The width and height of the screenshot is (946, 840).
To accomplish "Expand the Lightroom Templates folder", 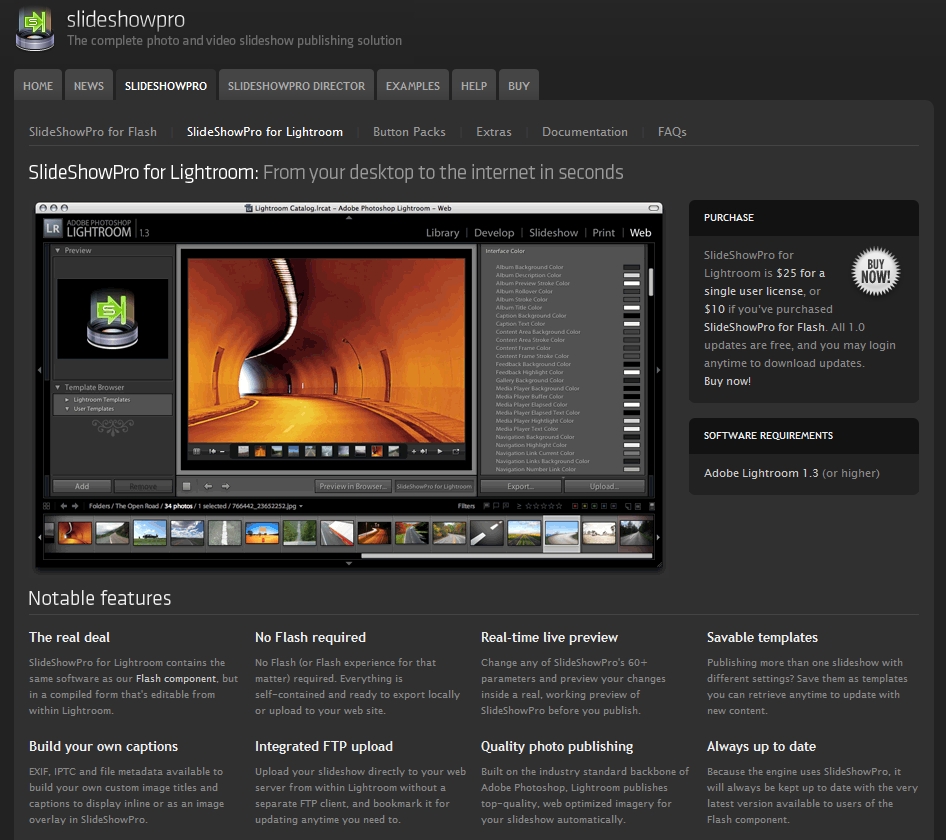I will (67, 399).
